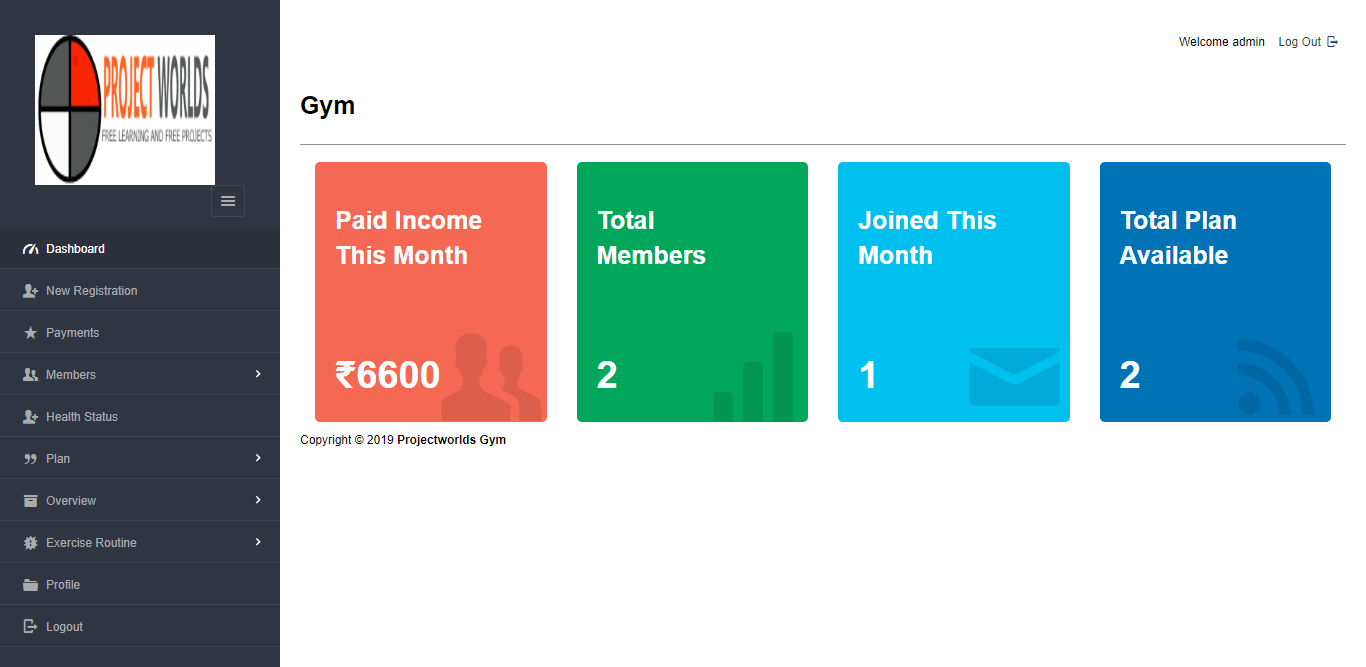Screen dimensions: 1366x667
Task: Click the Plan quote-mark icon
Action: click(30, 459)
